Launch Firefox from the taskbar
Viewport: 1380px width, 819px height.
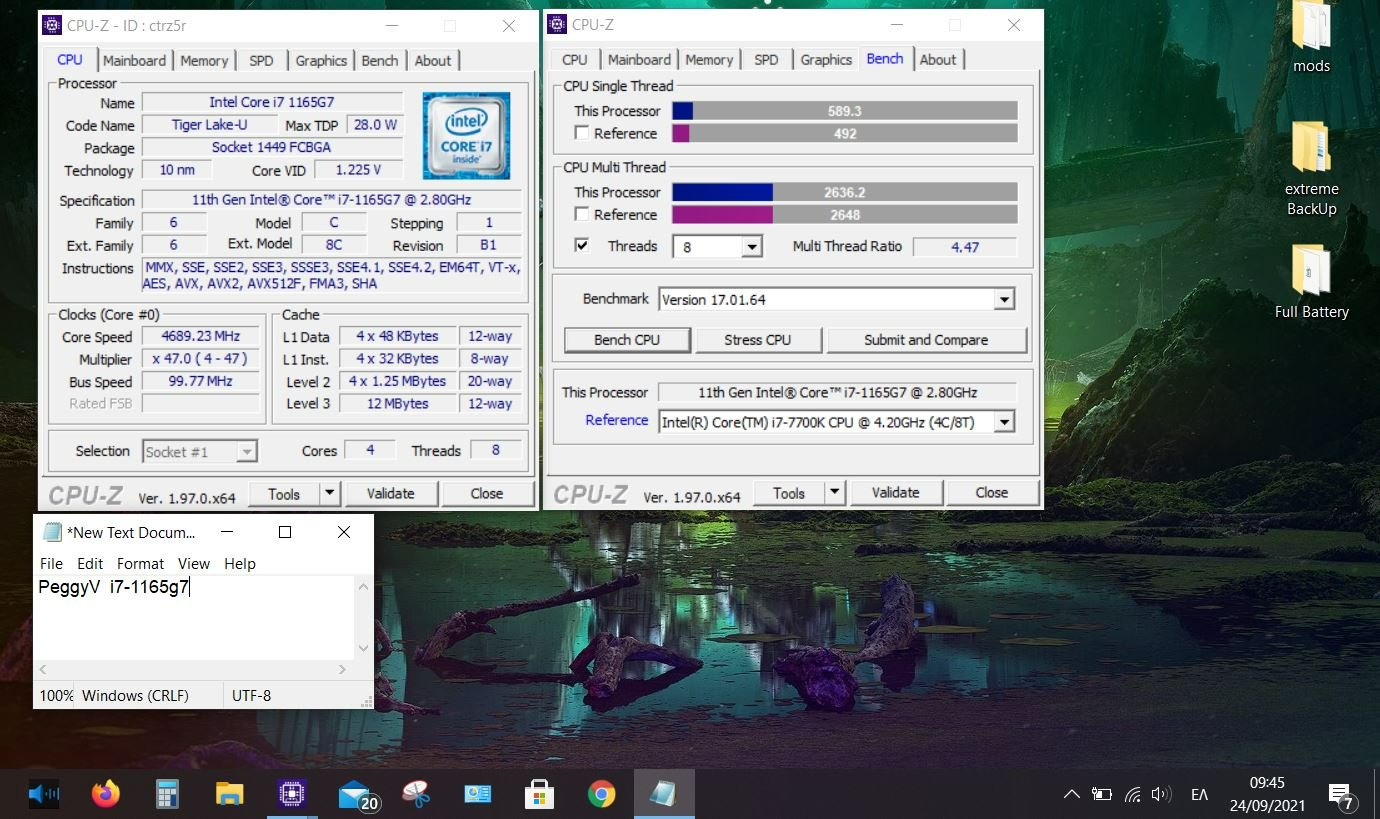[105, 795]
